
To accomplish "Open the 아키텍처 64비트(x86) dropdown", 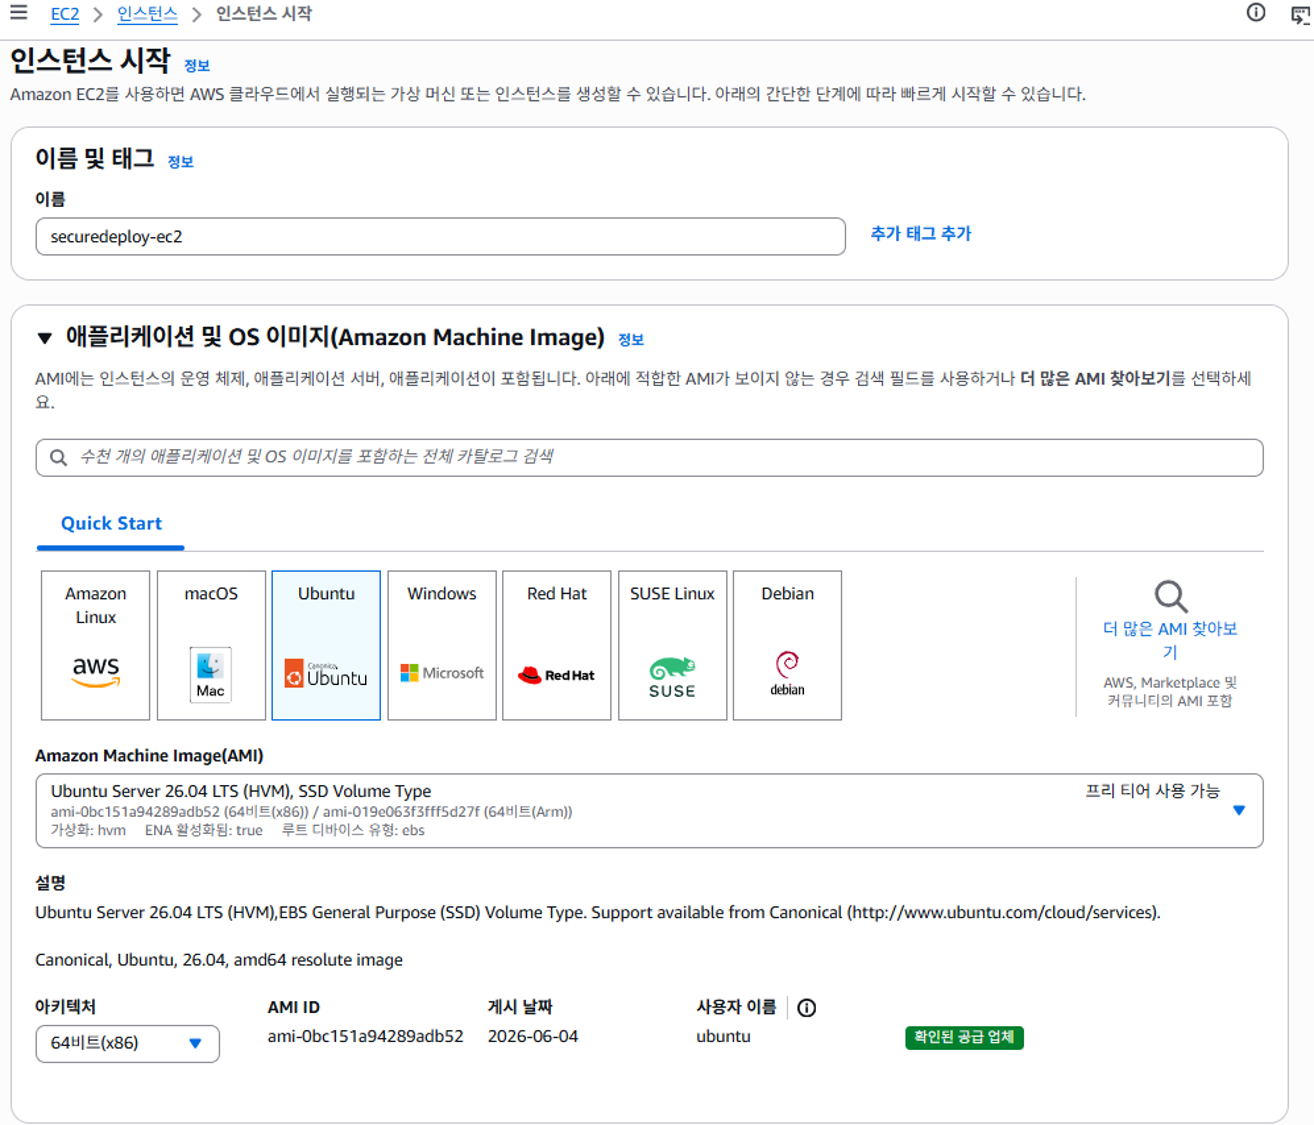I will tap(127, 1043).
